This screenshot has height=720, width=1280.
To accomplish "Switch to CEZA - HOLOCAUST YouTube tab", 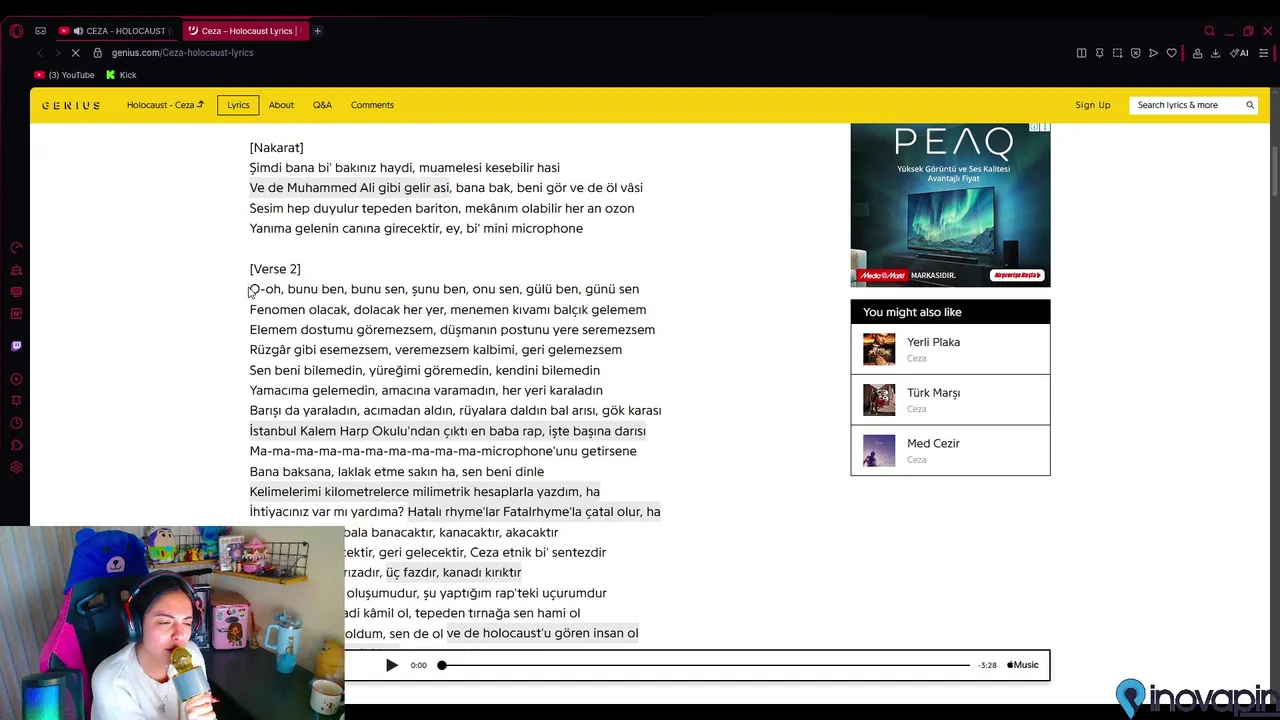I will [116, 31].
